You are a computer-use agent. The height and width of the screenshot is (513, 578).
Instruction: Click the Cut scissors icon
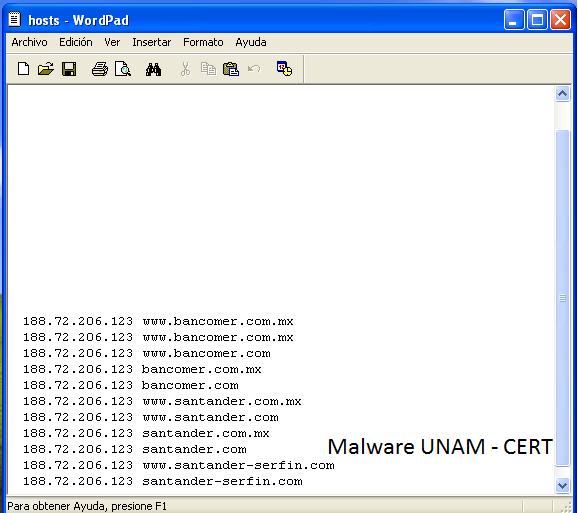click(x=185, y=69)
